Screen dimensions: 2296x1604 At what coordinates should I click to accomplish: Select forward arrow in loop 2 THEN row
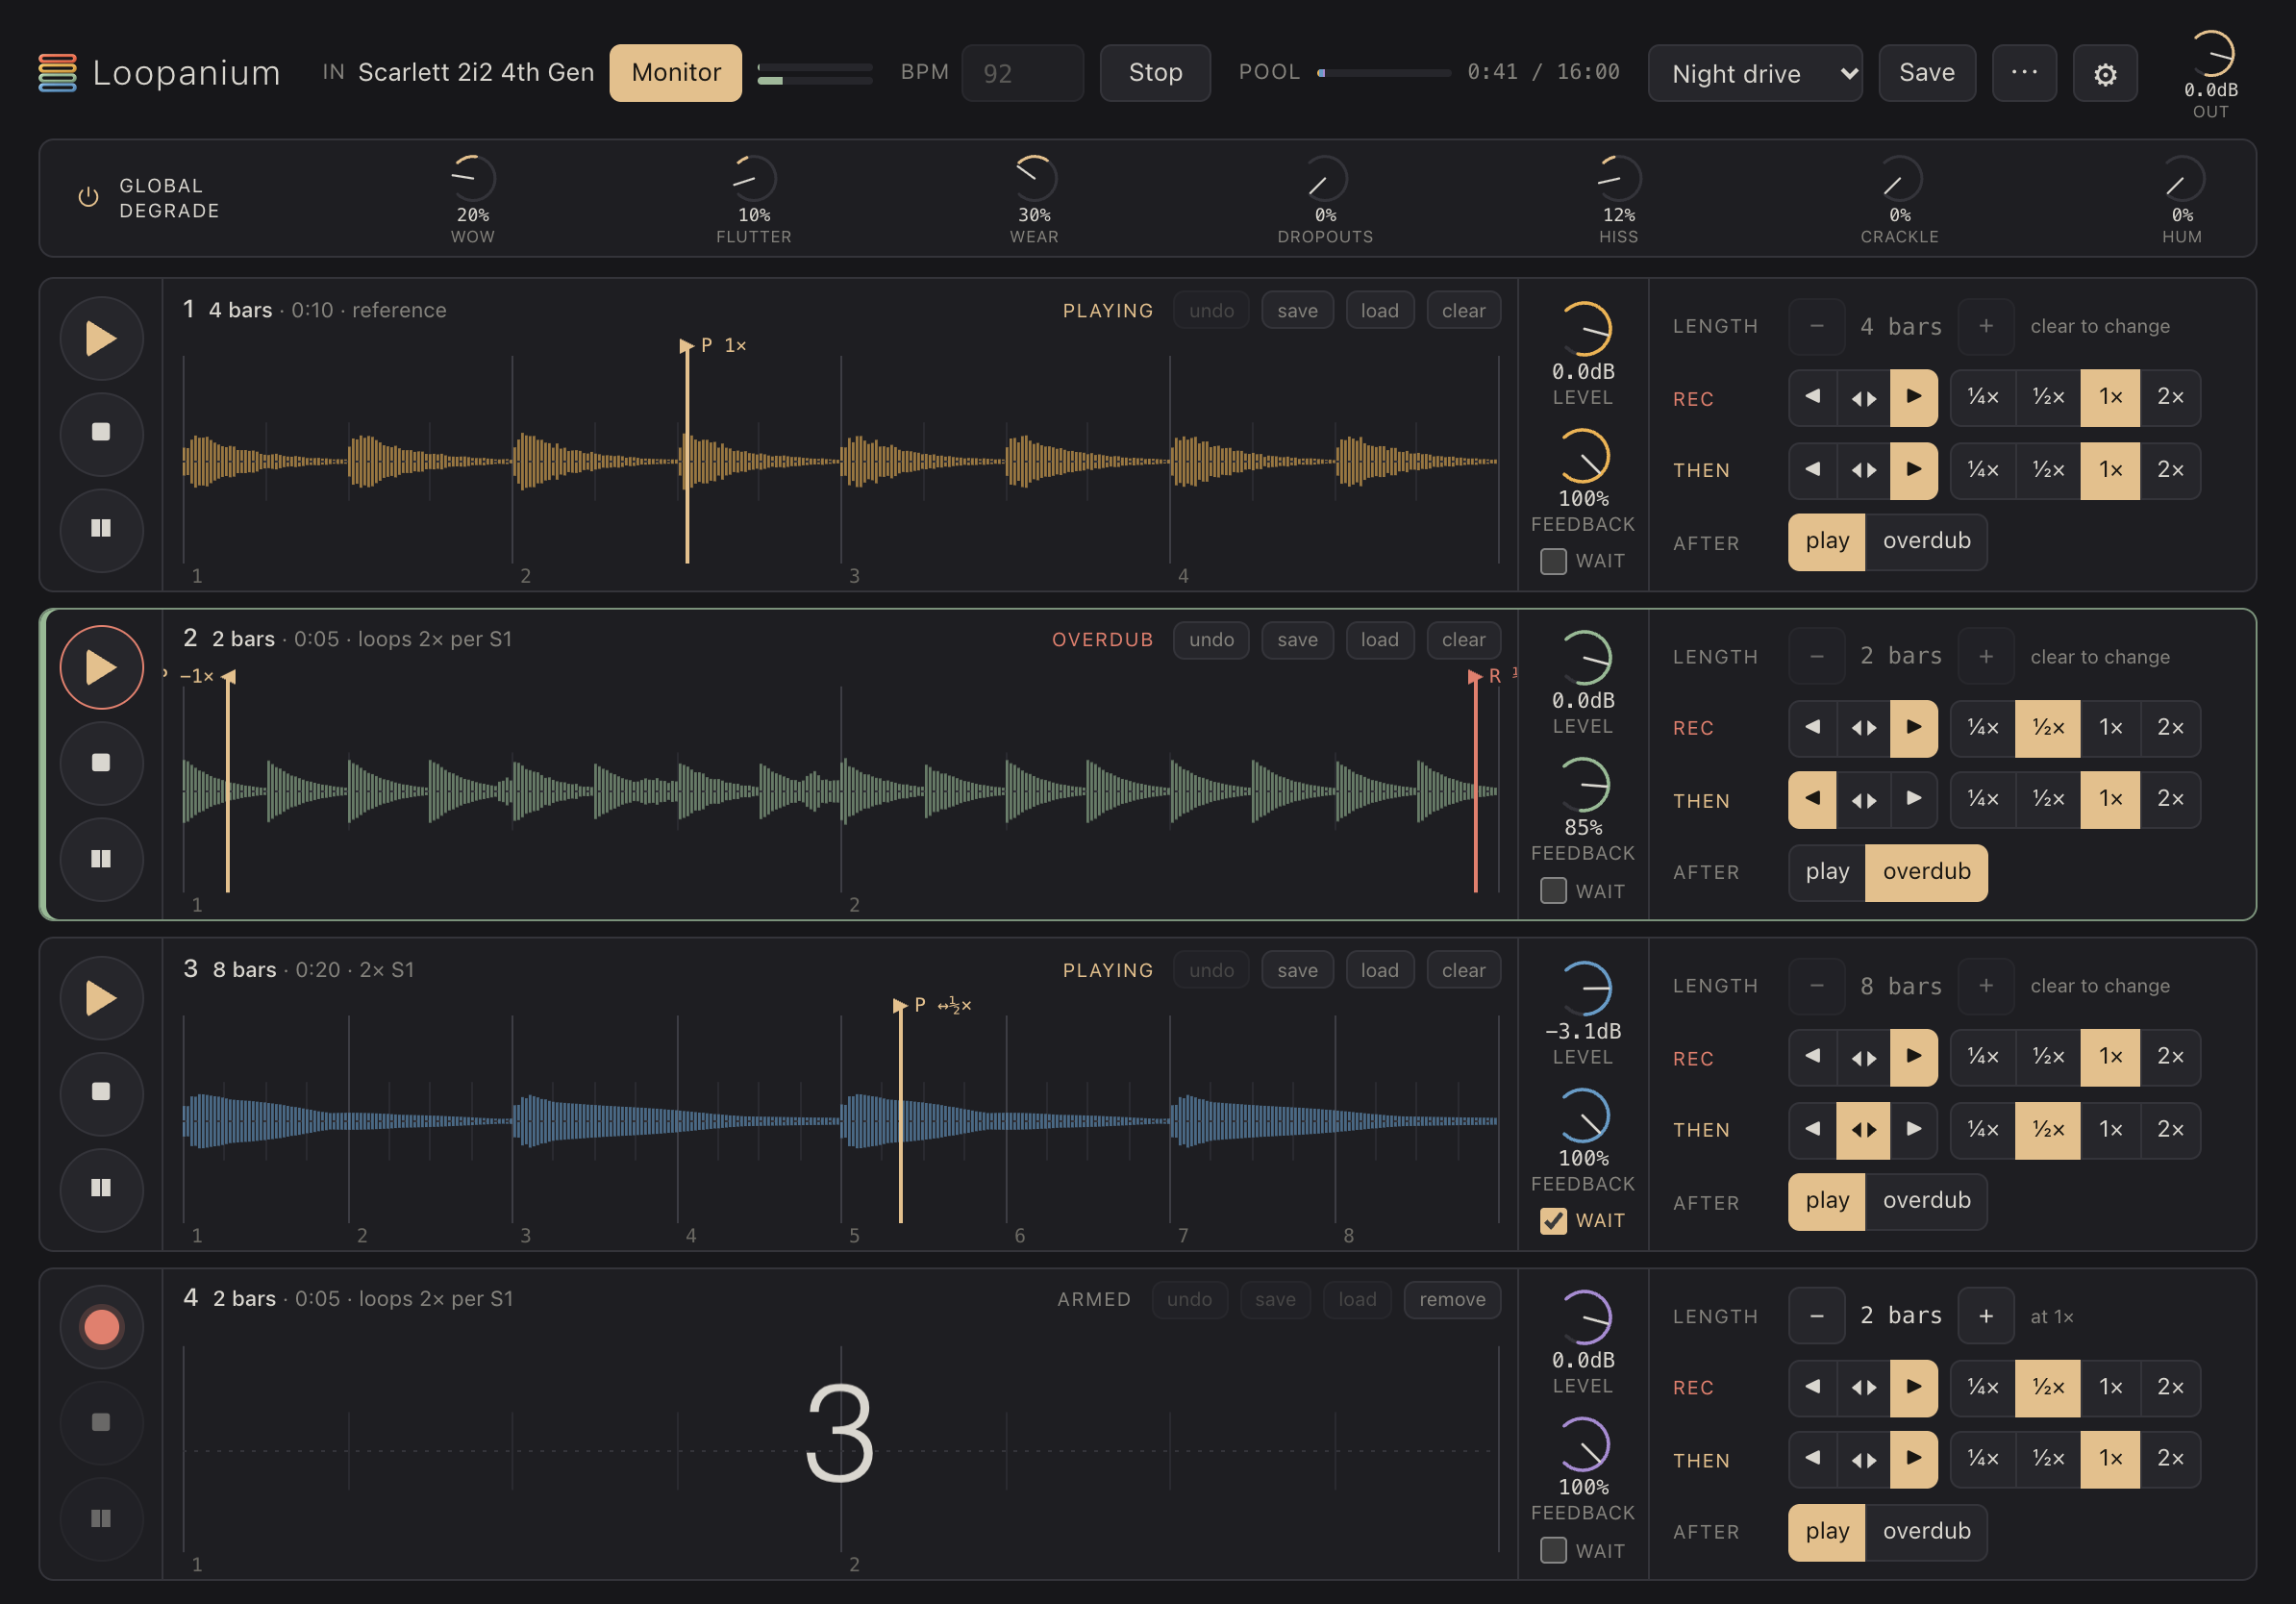click(x=1913, y=799)
